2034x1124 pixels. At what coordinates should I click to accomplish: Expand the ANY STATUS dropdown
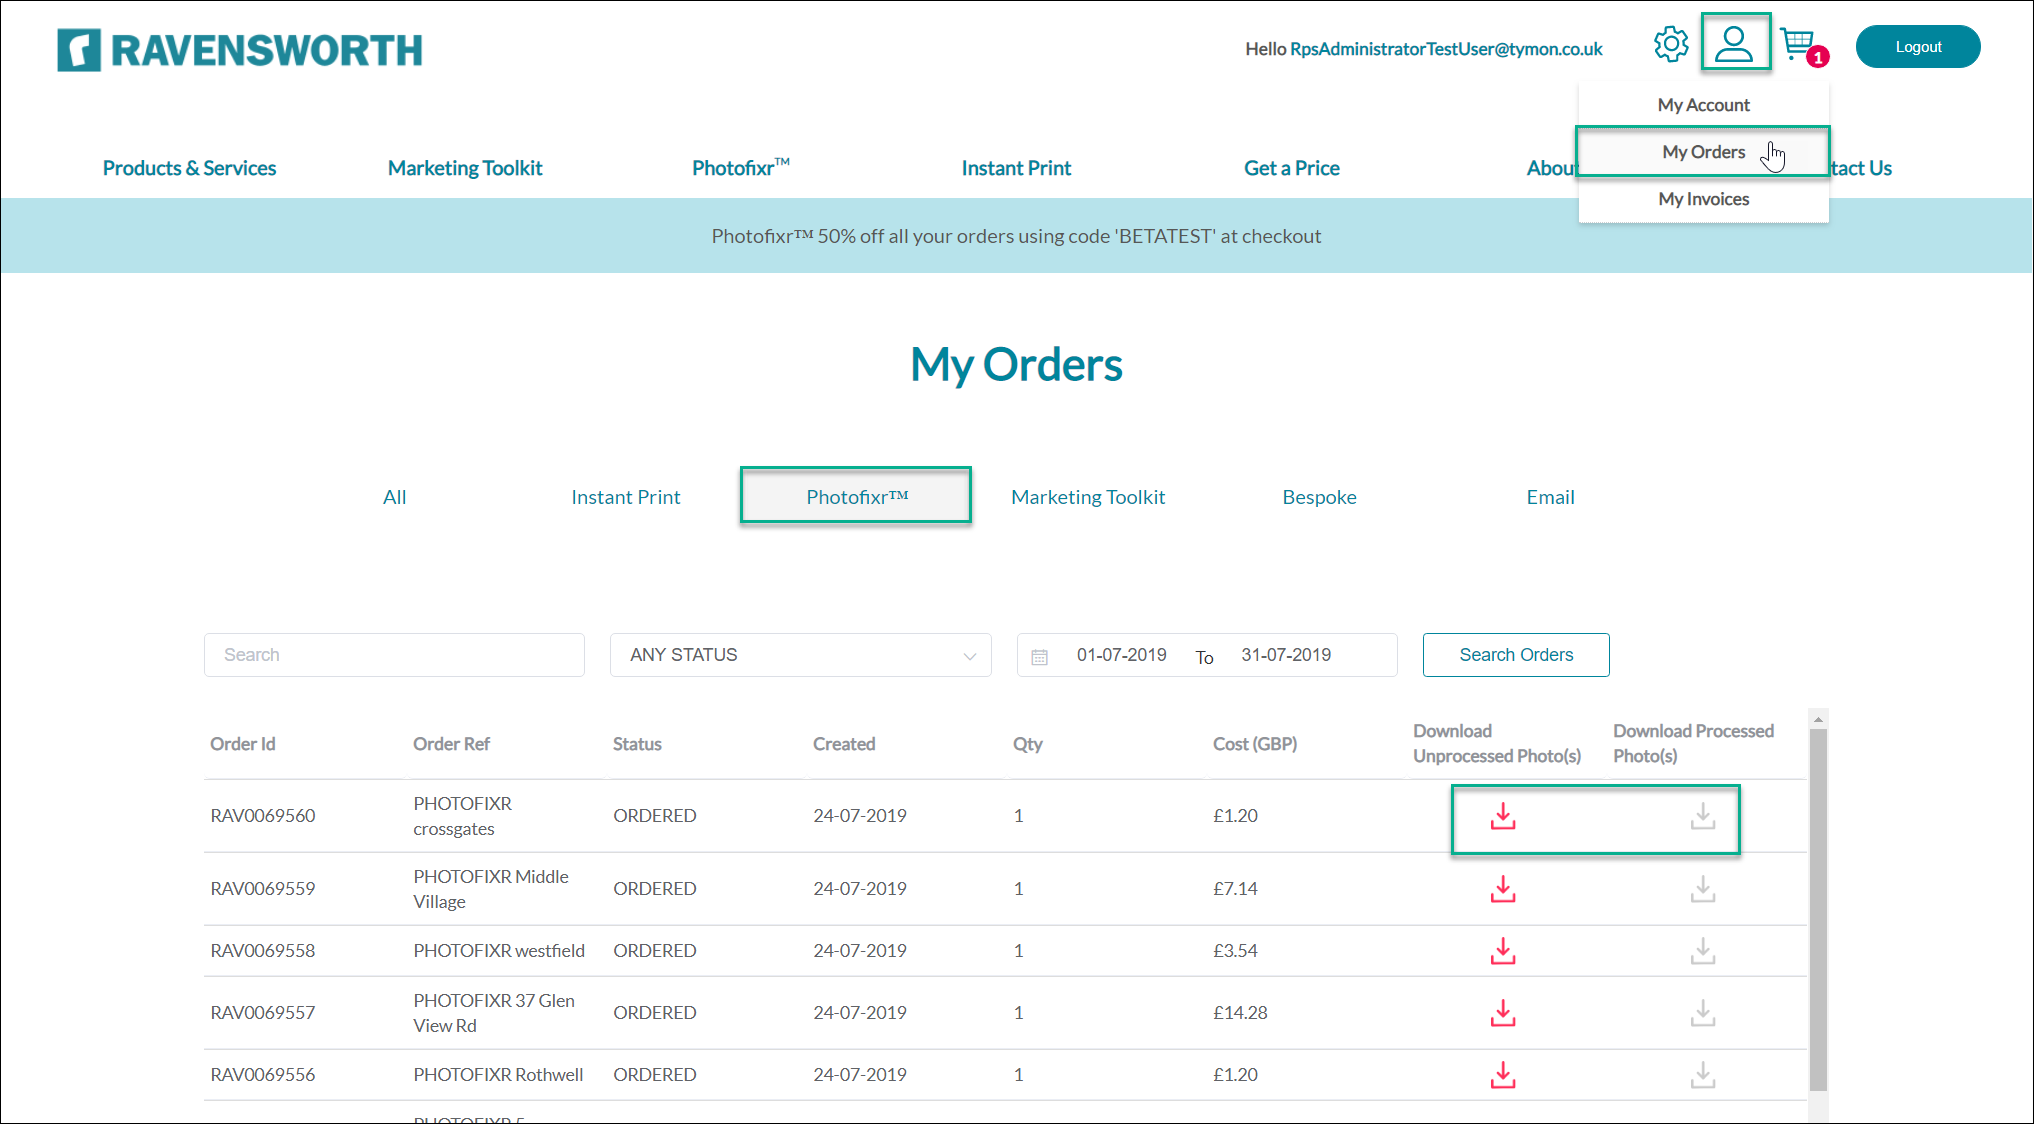[800, 655]
